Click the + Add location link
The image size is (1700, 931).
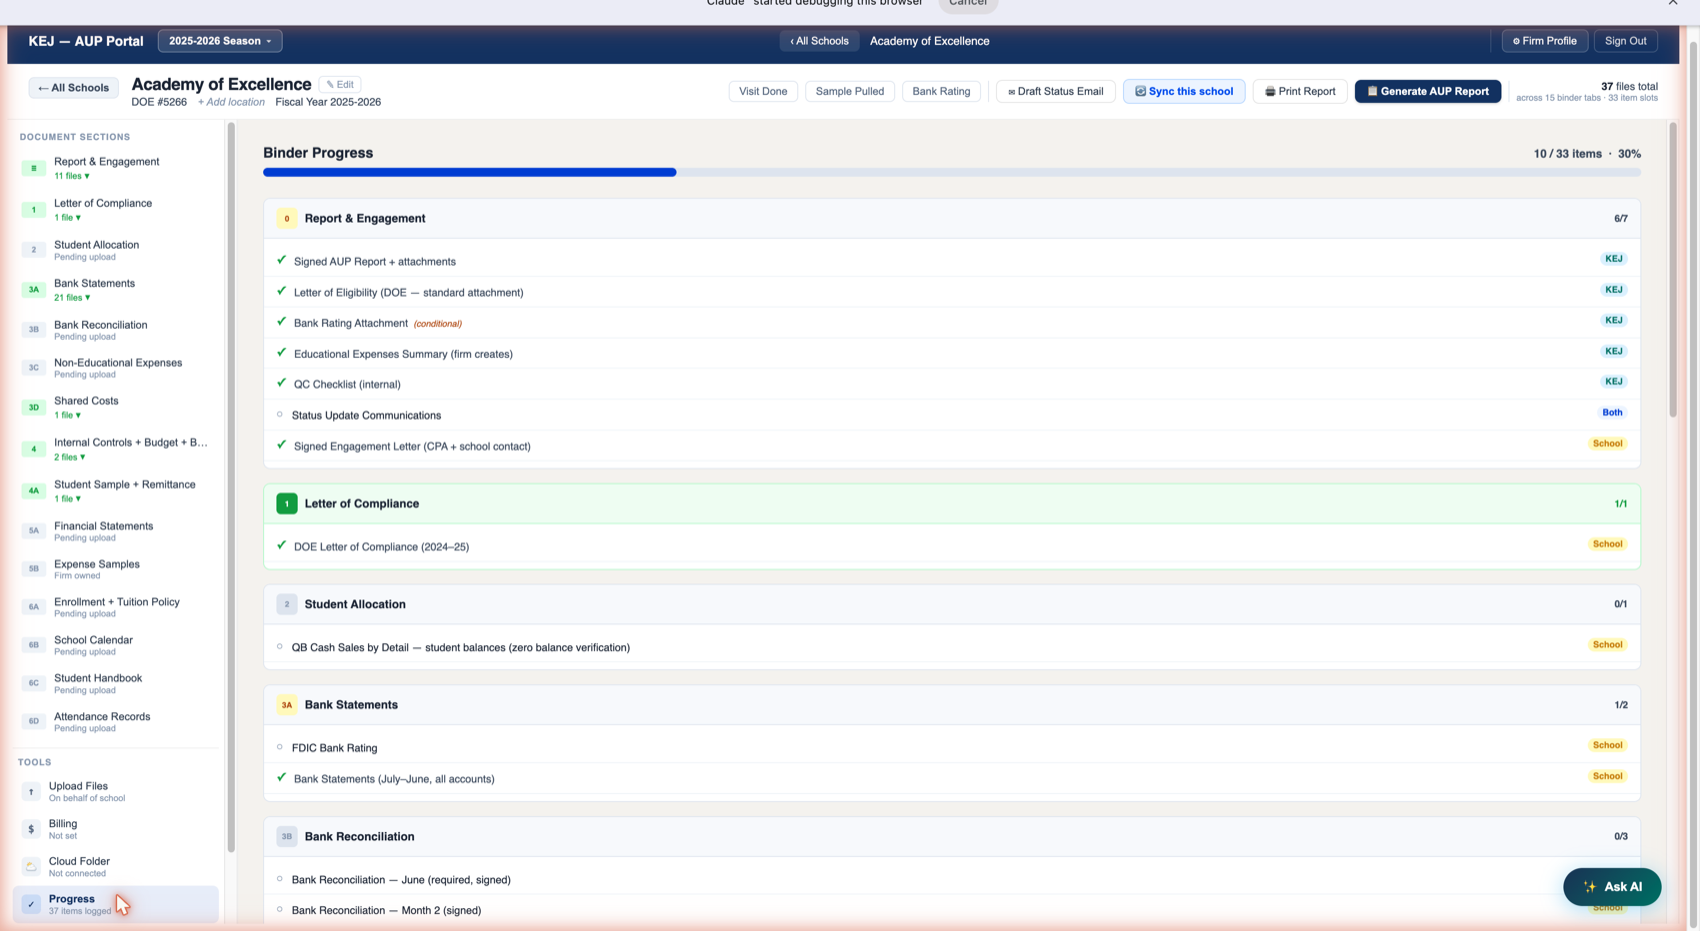[x=231, y=102]
